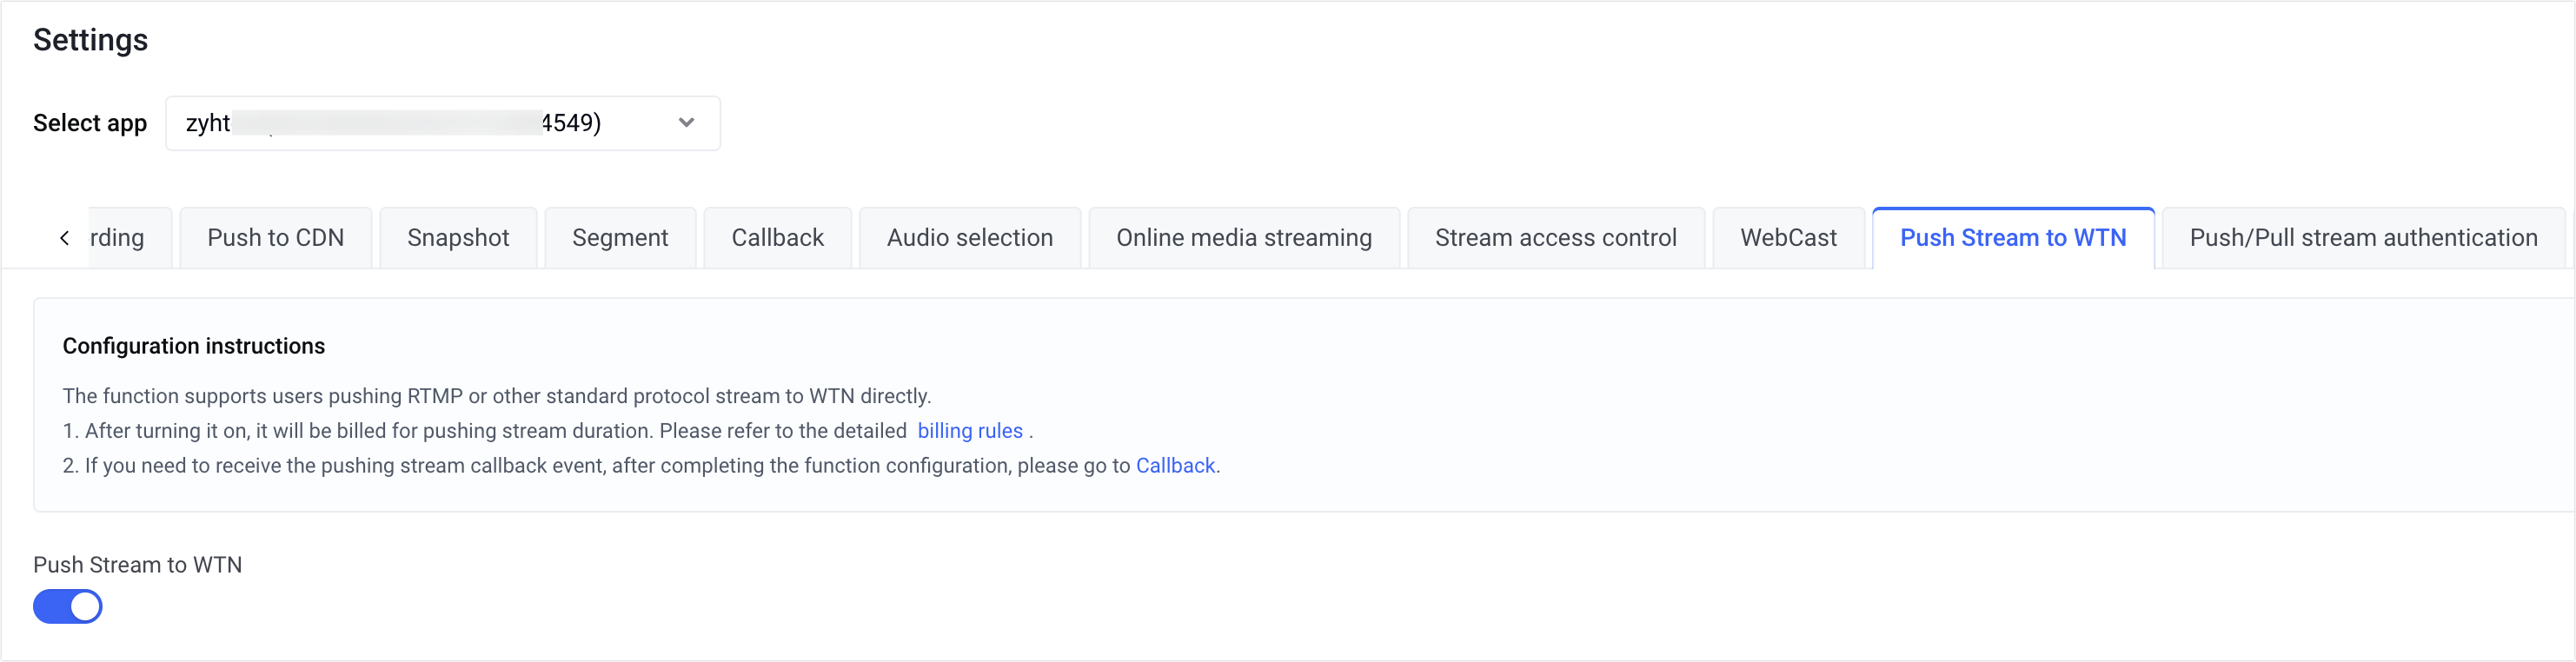Open Push/Pull stream authentication tab
The image size is (2576, 662).
[2362, 238]
